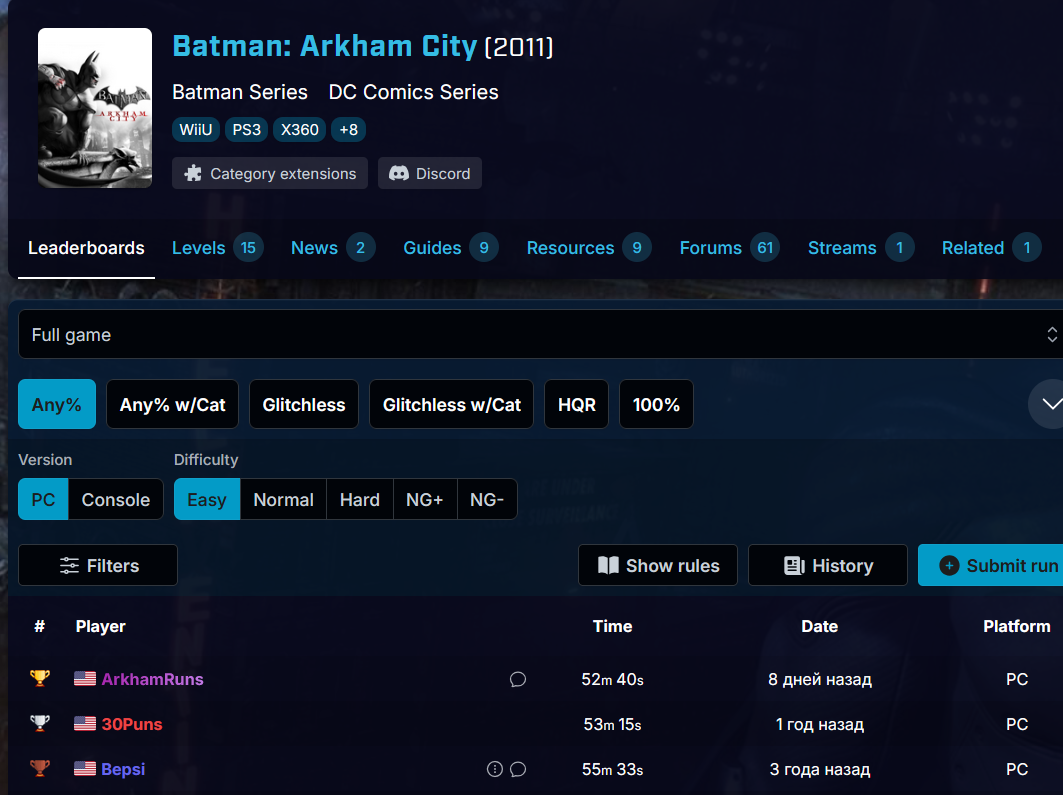
Task: Select the WiiU platform tag
Action: pyautogui.click(x=196, y=129)
